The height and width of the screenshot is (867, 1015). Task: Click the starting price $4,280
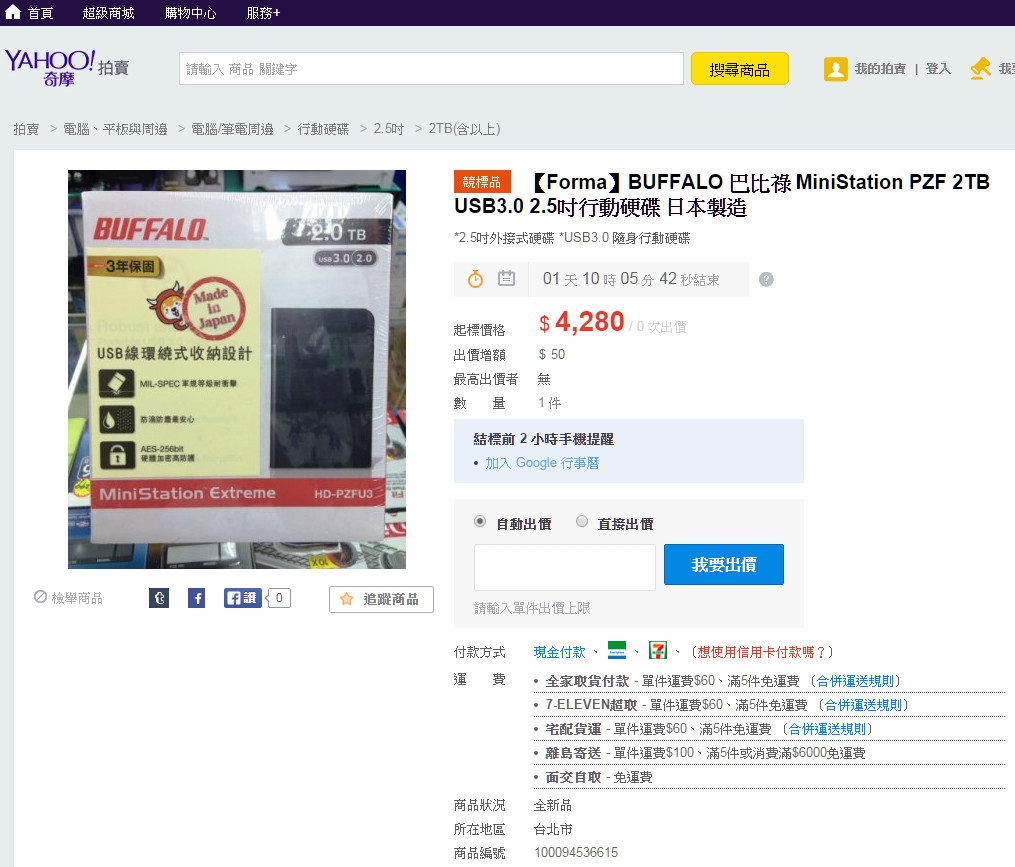point(582,322)
